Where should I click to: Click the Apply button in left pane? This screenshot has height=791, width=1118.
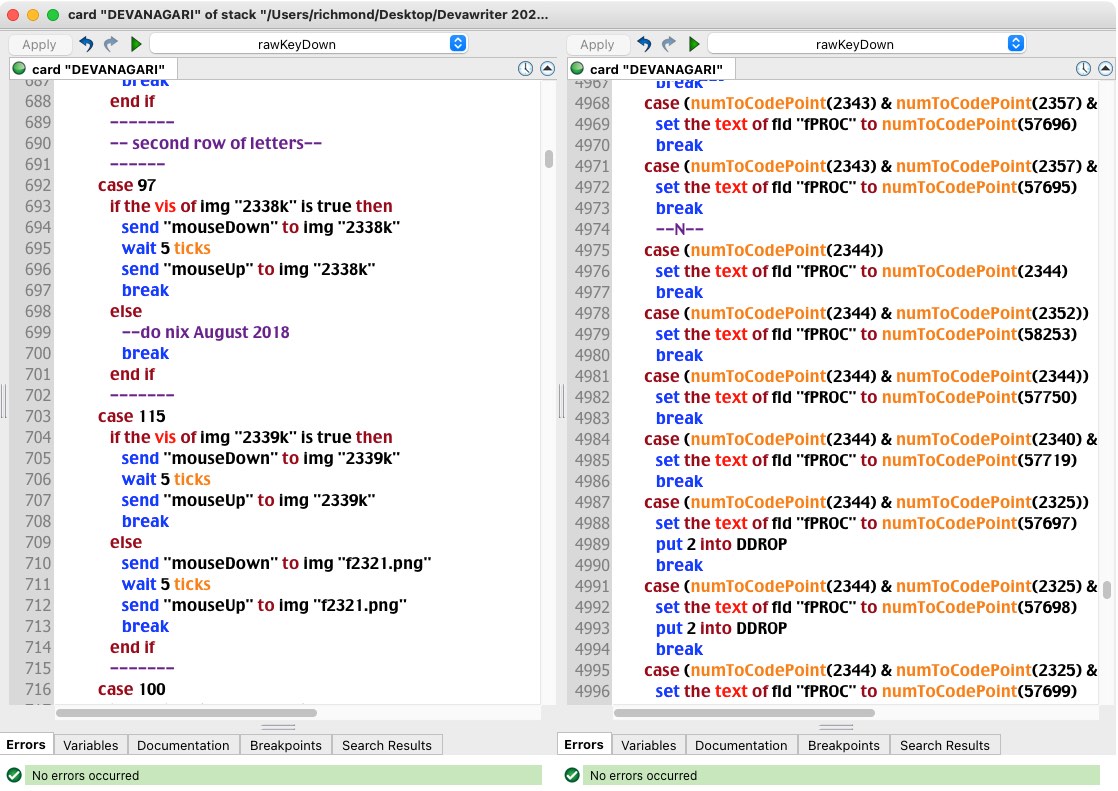coord(40,44)
